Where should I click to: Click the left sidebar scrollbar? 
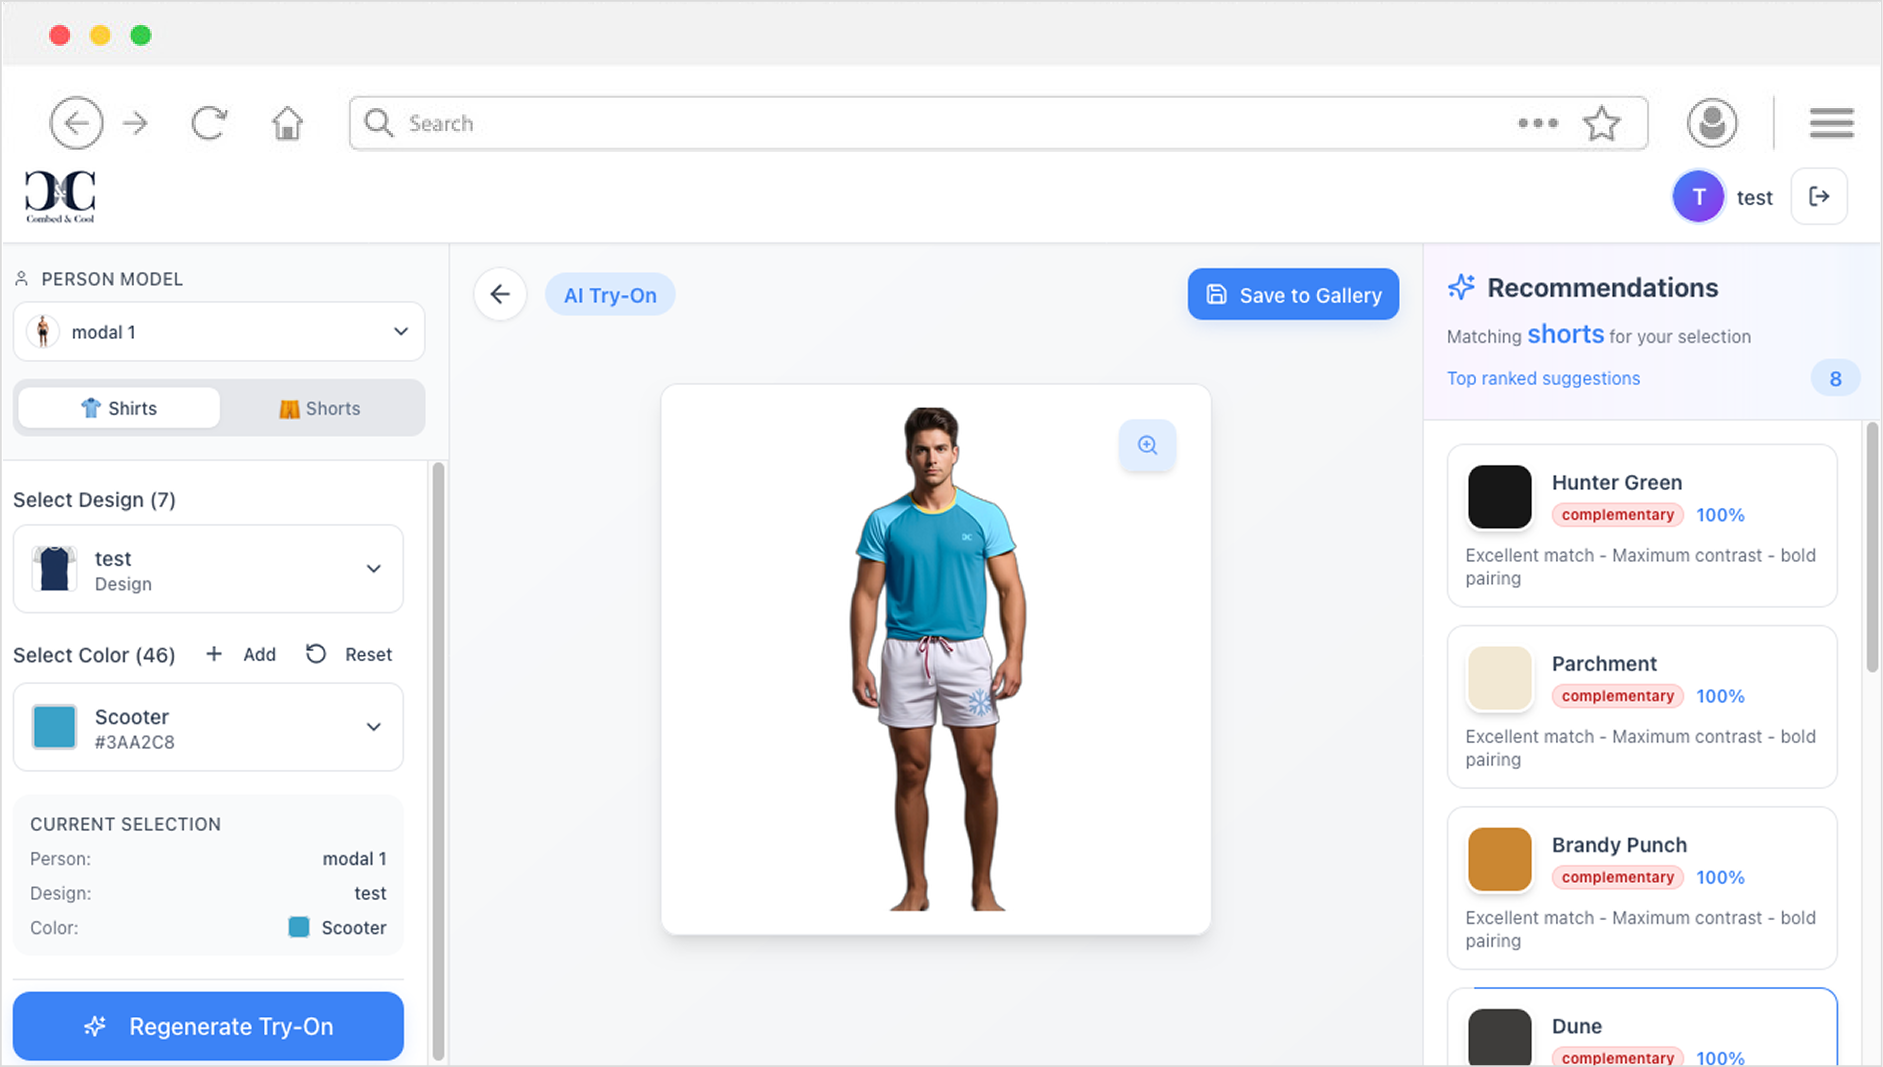[x=438, y=761]
